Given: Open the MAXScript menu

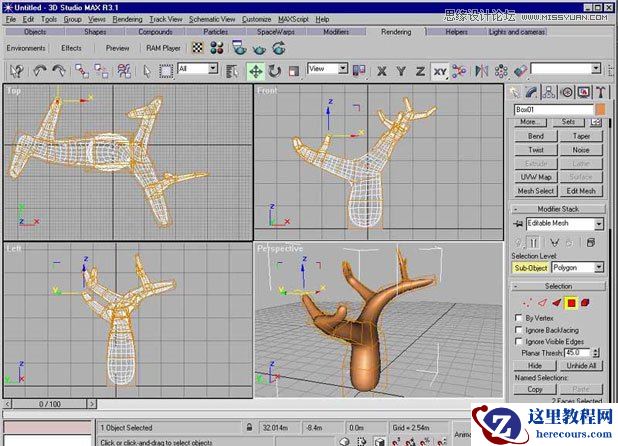Looking at the screenshot, I should click(x=293, y=19).
